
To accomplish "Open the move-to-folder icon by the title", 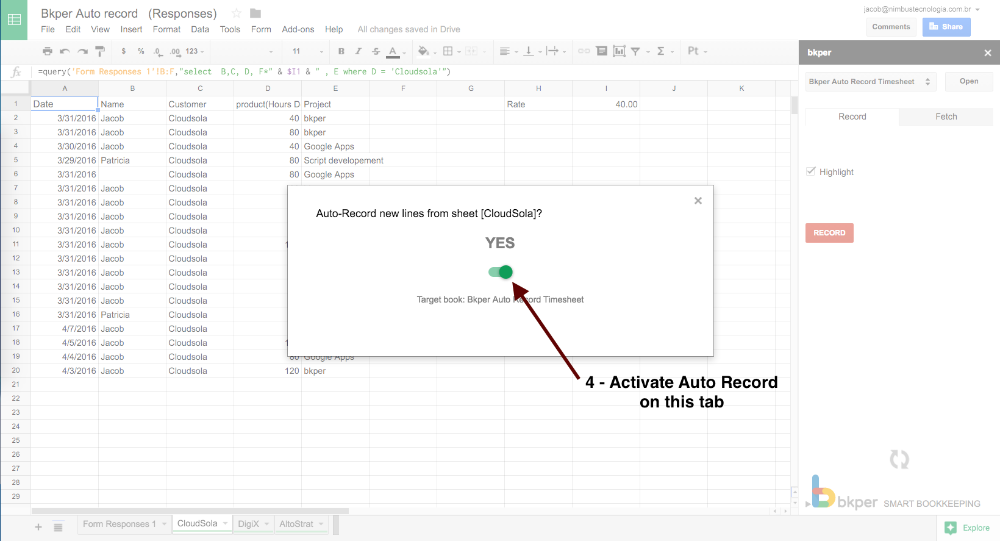I will point(255,13).
